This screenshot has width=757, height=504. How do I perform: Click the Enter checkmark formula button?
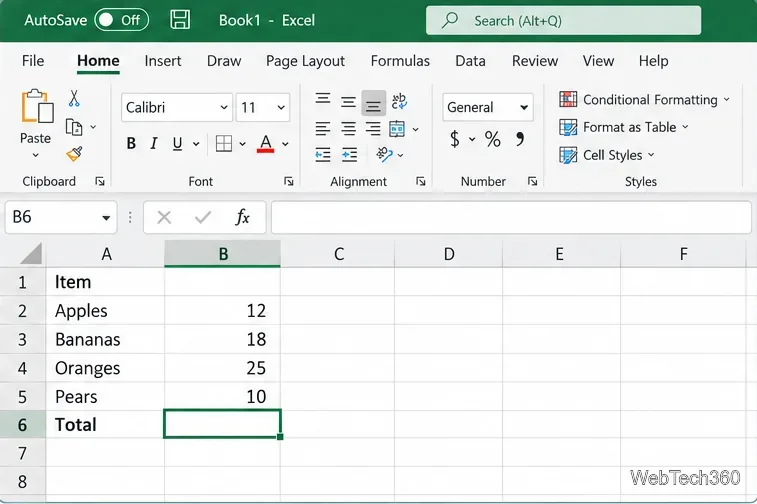pos(203,218)
